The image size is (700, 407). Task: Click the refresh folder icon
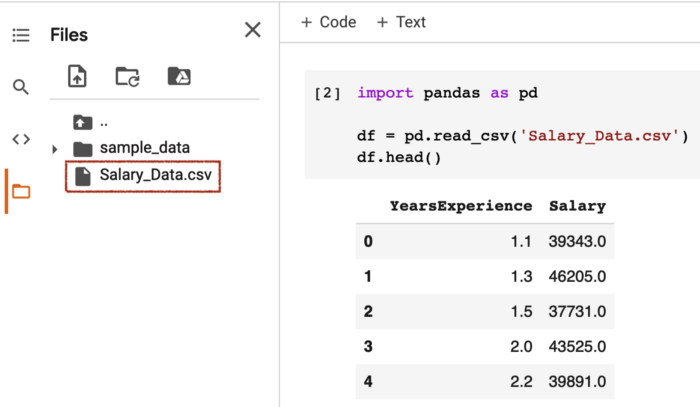click(x=127, y=76)
